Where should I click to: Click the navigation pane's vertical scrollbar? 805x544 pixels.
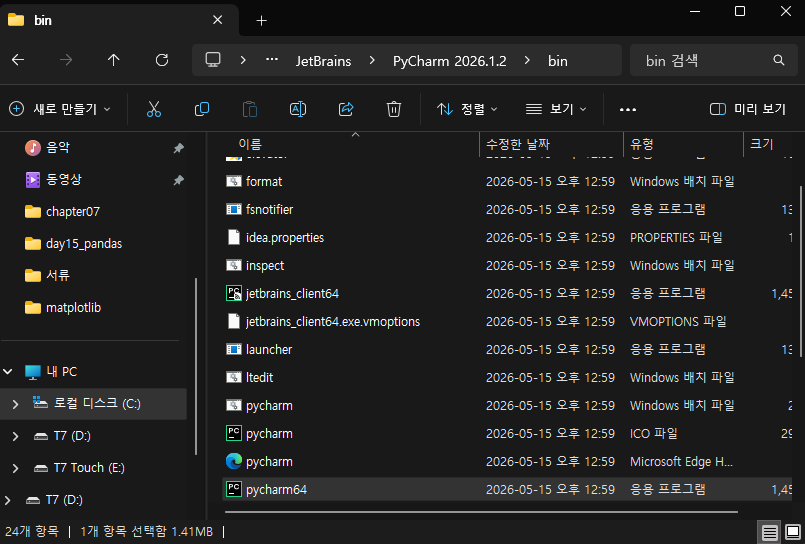(x=196, y=366)
